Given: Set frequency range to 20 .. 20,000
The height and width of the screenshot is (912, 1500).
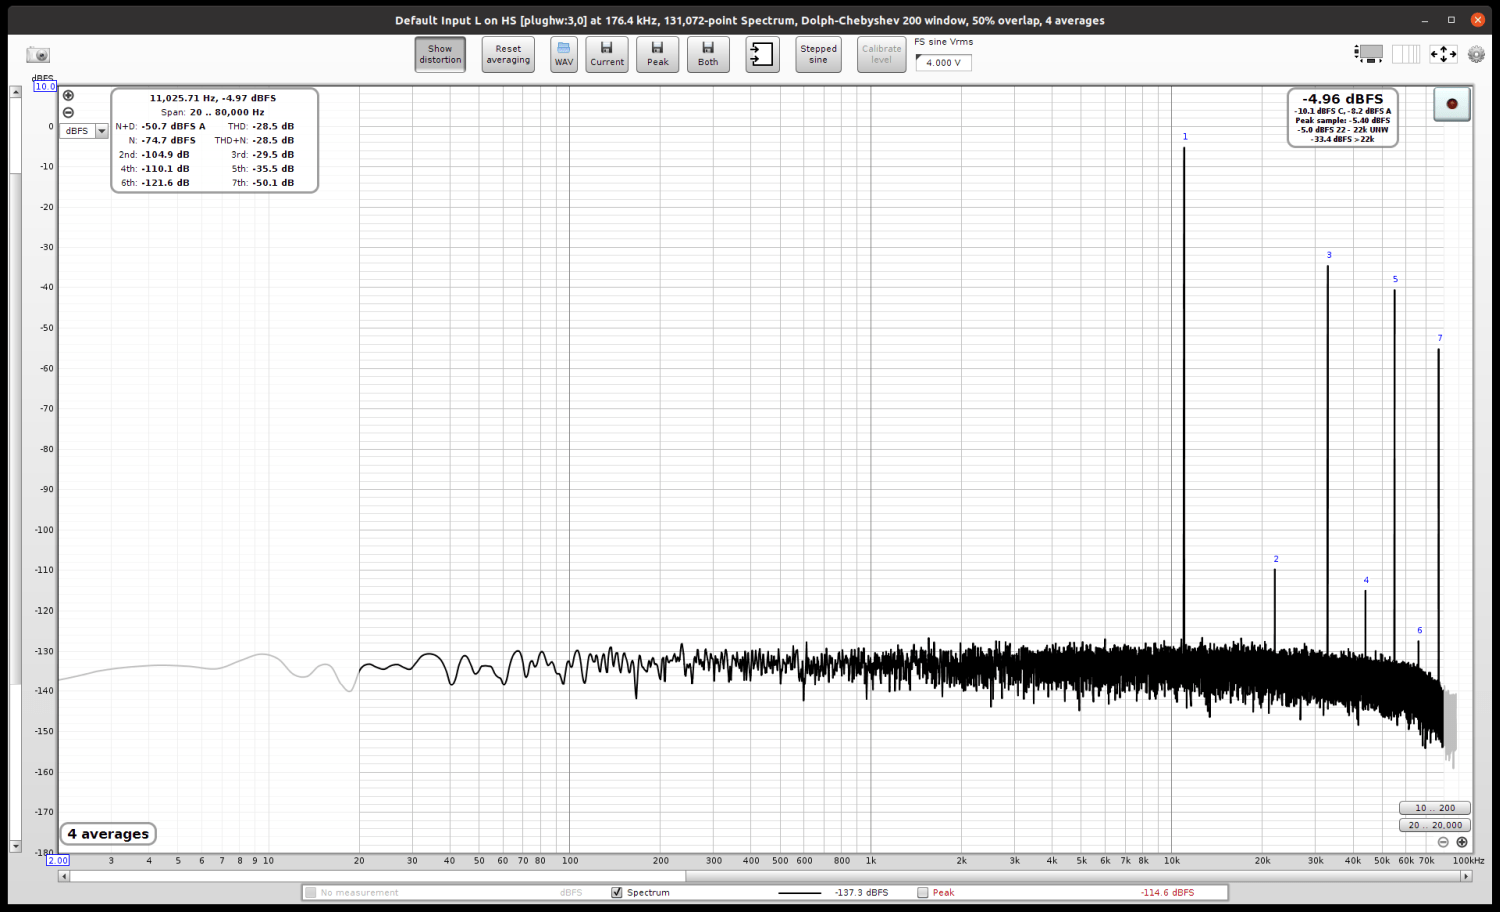Looking at the screenshot, I should click(1435, 825).
